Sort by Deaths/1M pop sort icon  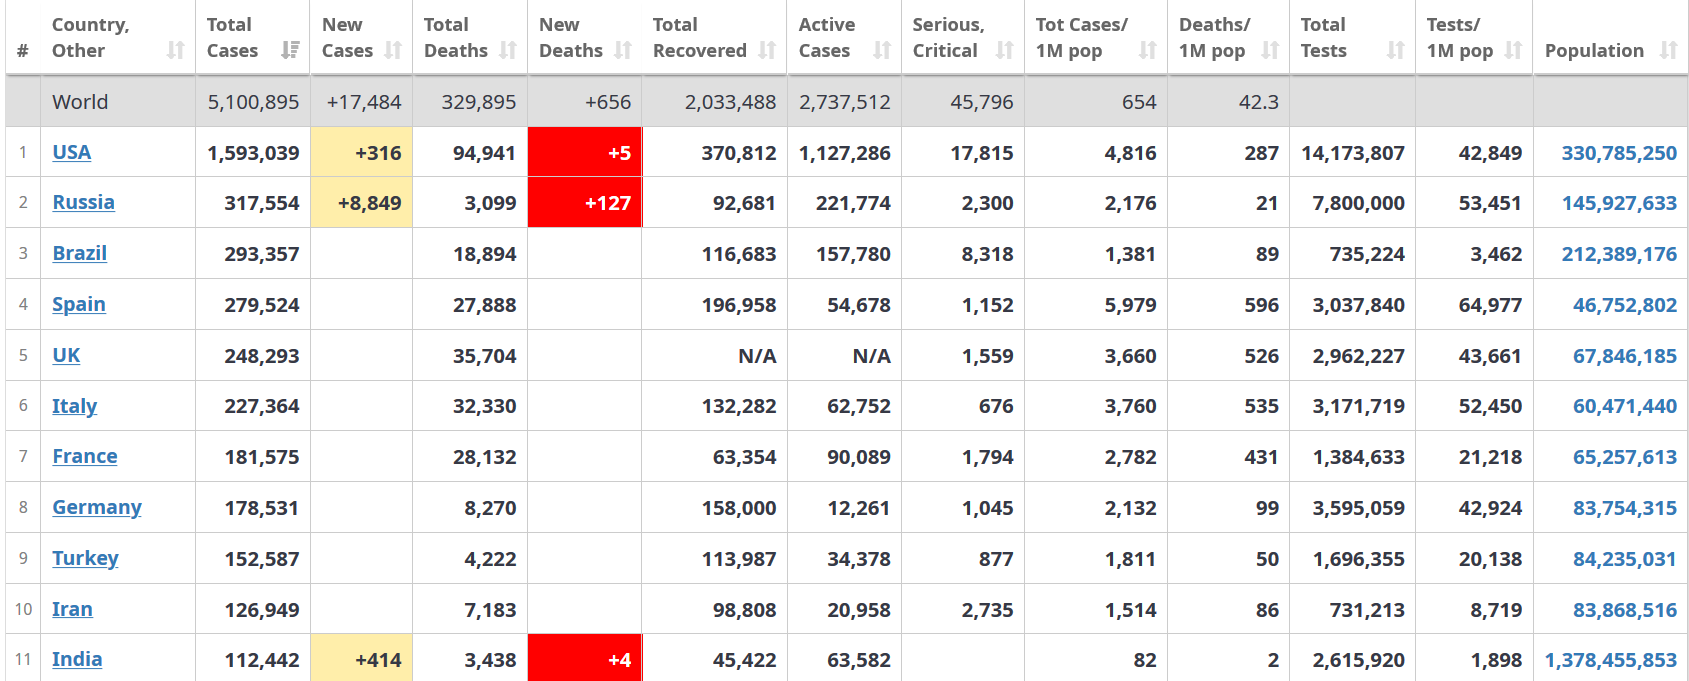(x=1270, y=50)
